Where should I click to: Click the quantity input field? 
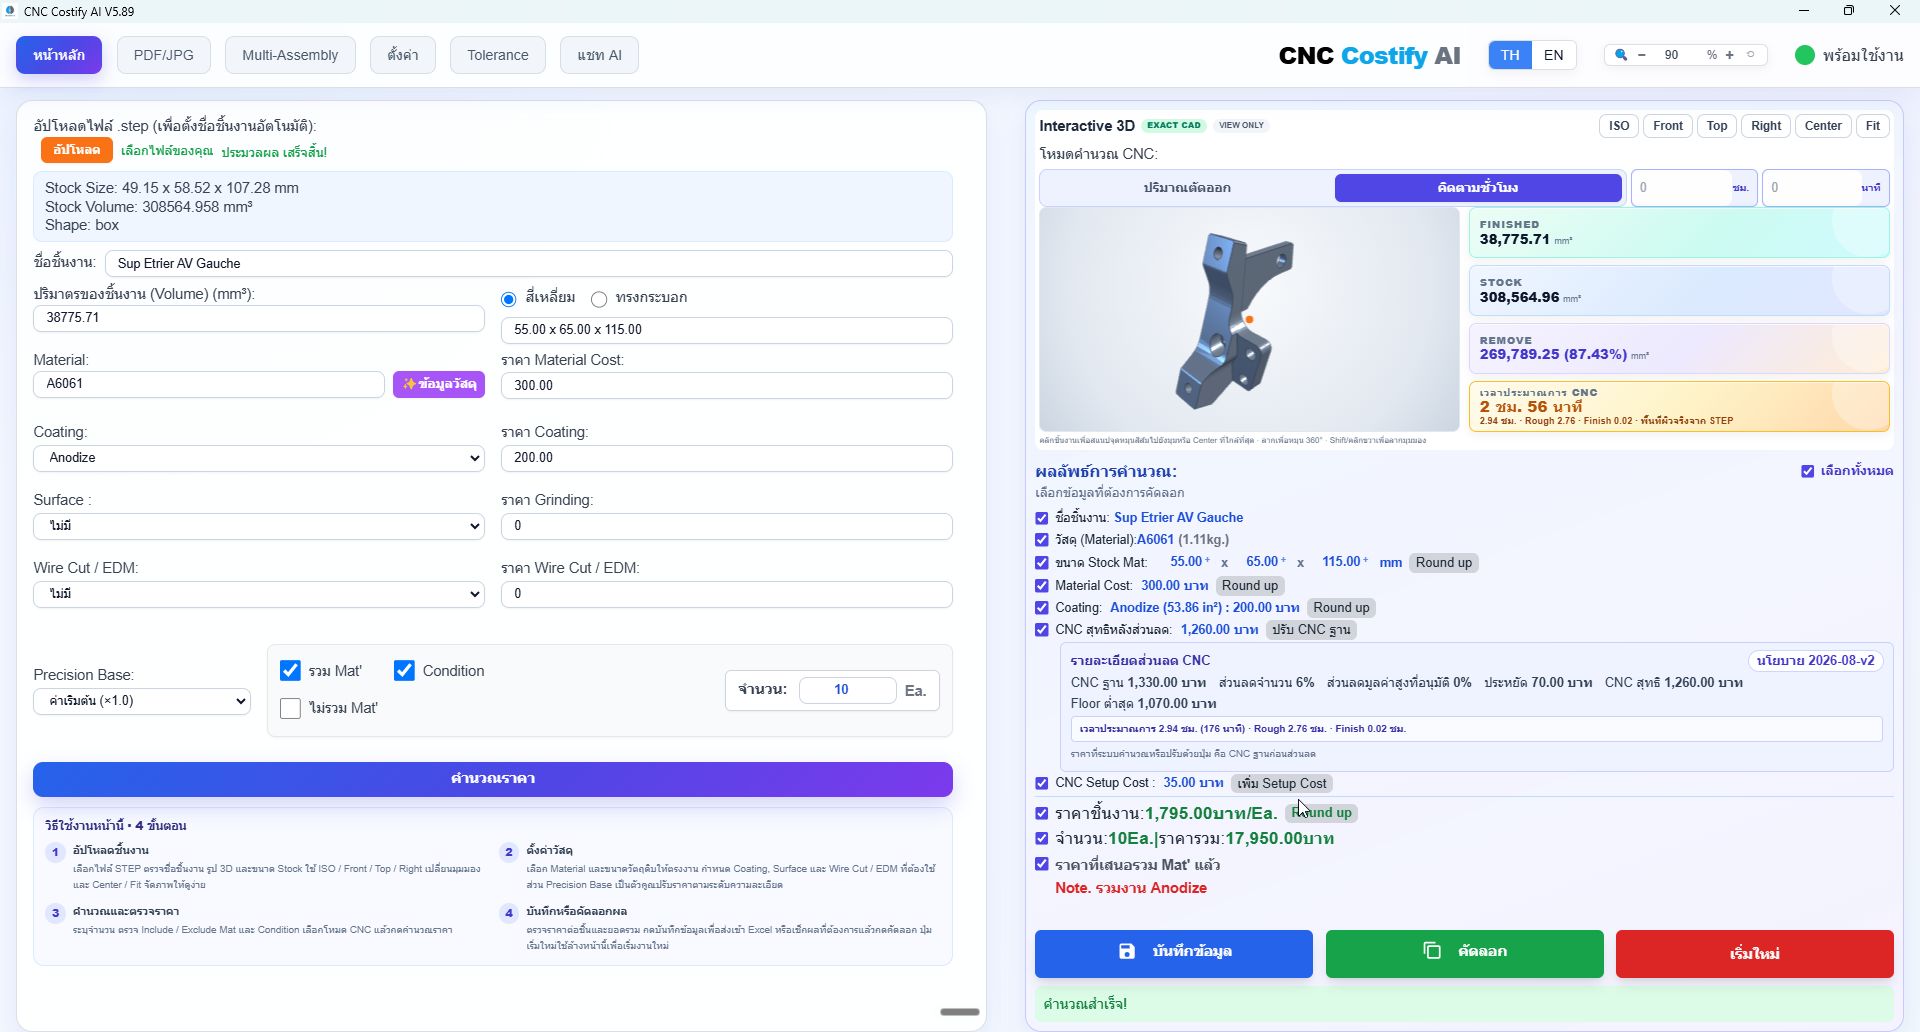[x=848, y=690]
